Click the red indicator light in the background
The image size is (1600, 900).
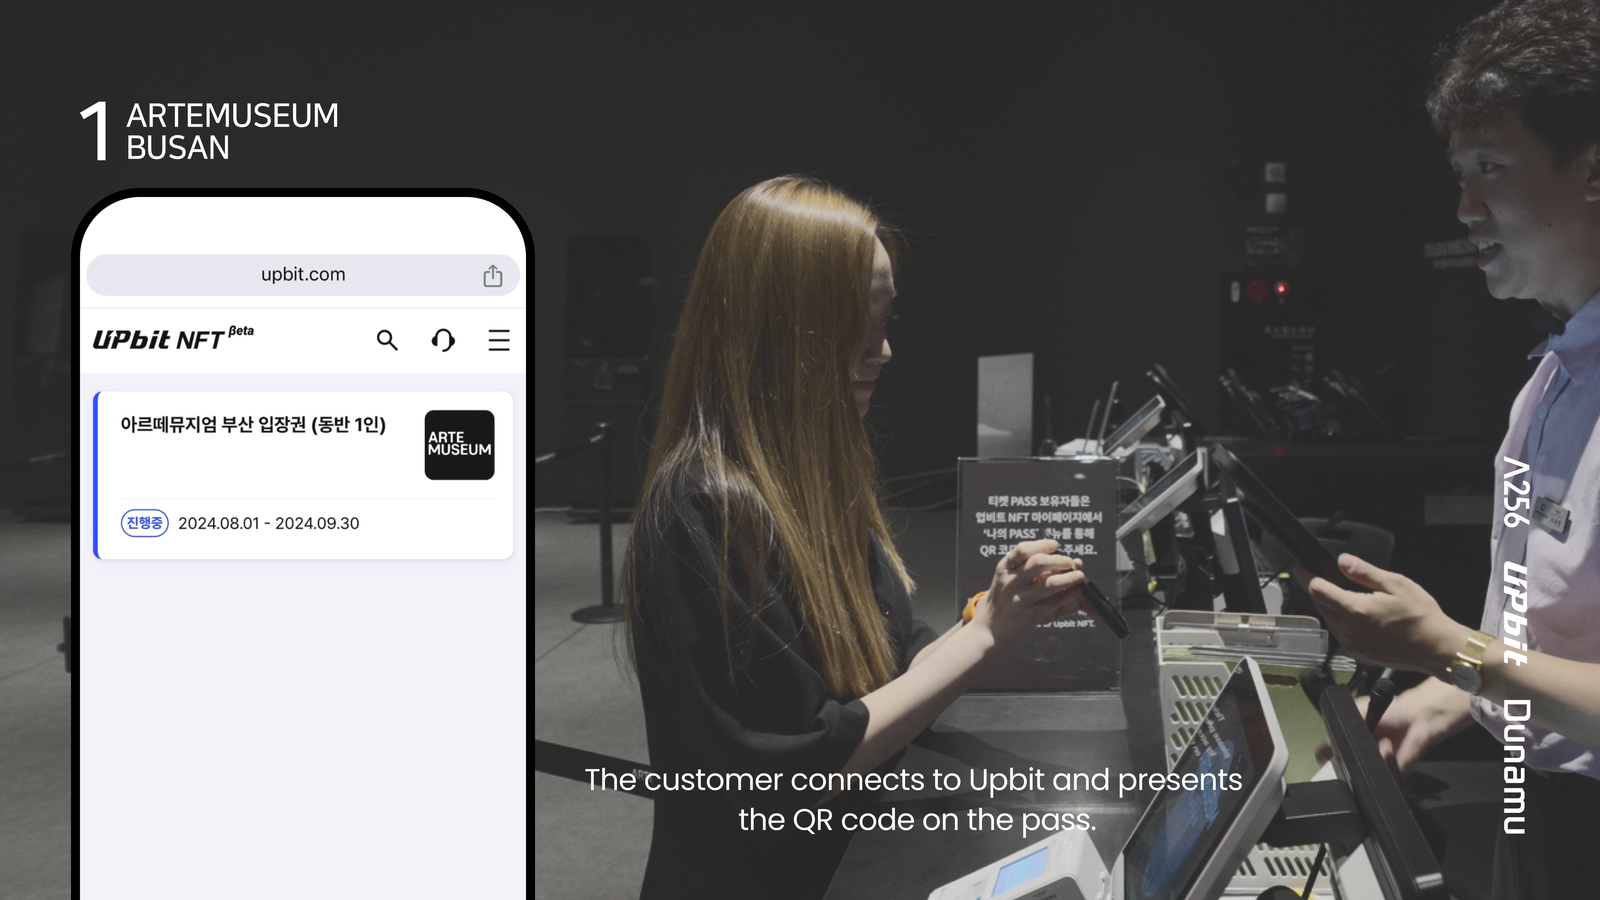[x=1281, y=289]
